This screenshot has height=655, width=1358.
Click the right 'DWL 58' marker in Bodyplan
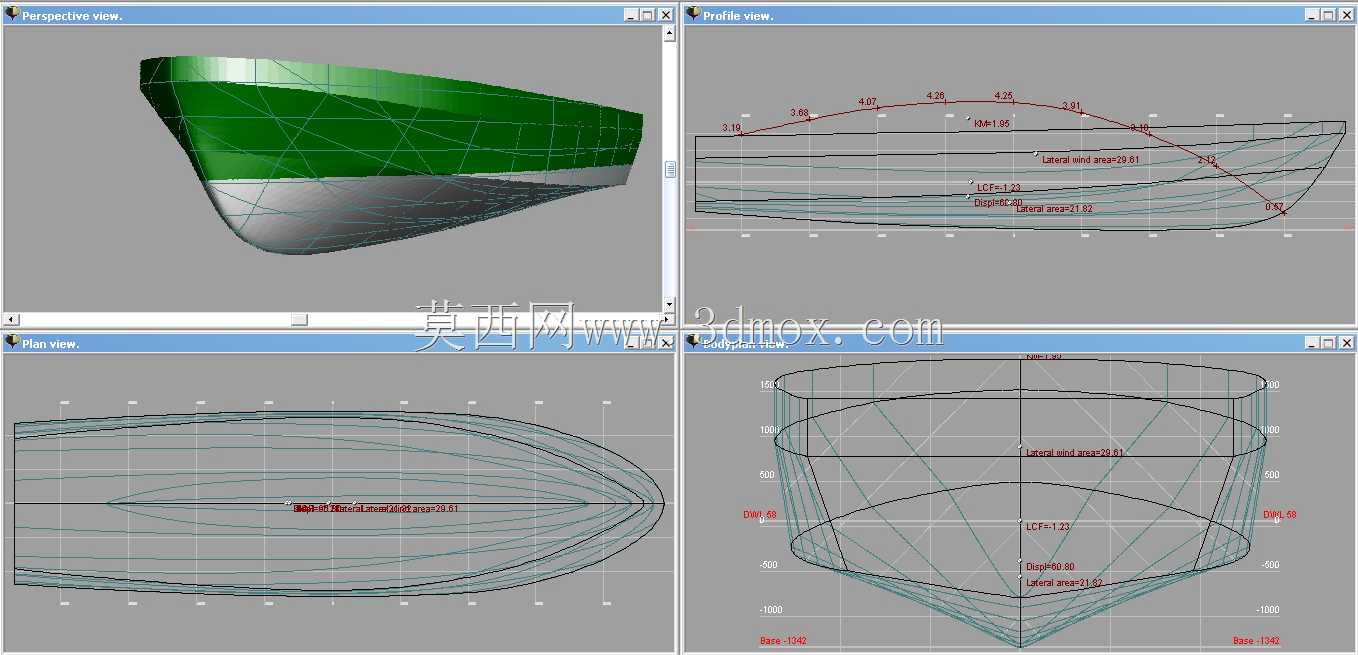tap(1280, 515)
